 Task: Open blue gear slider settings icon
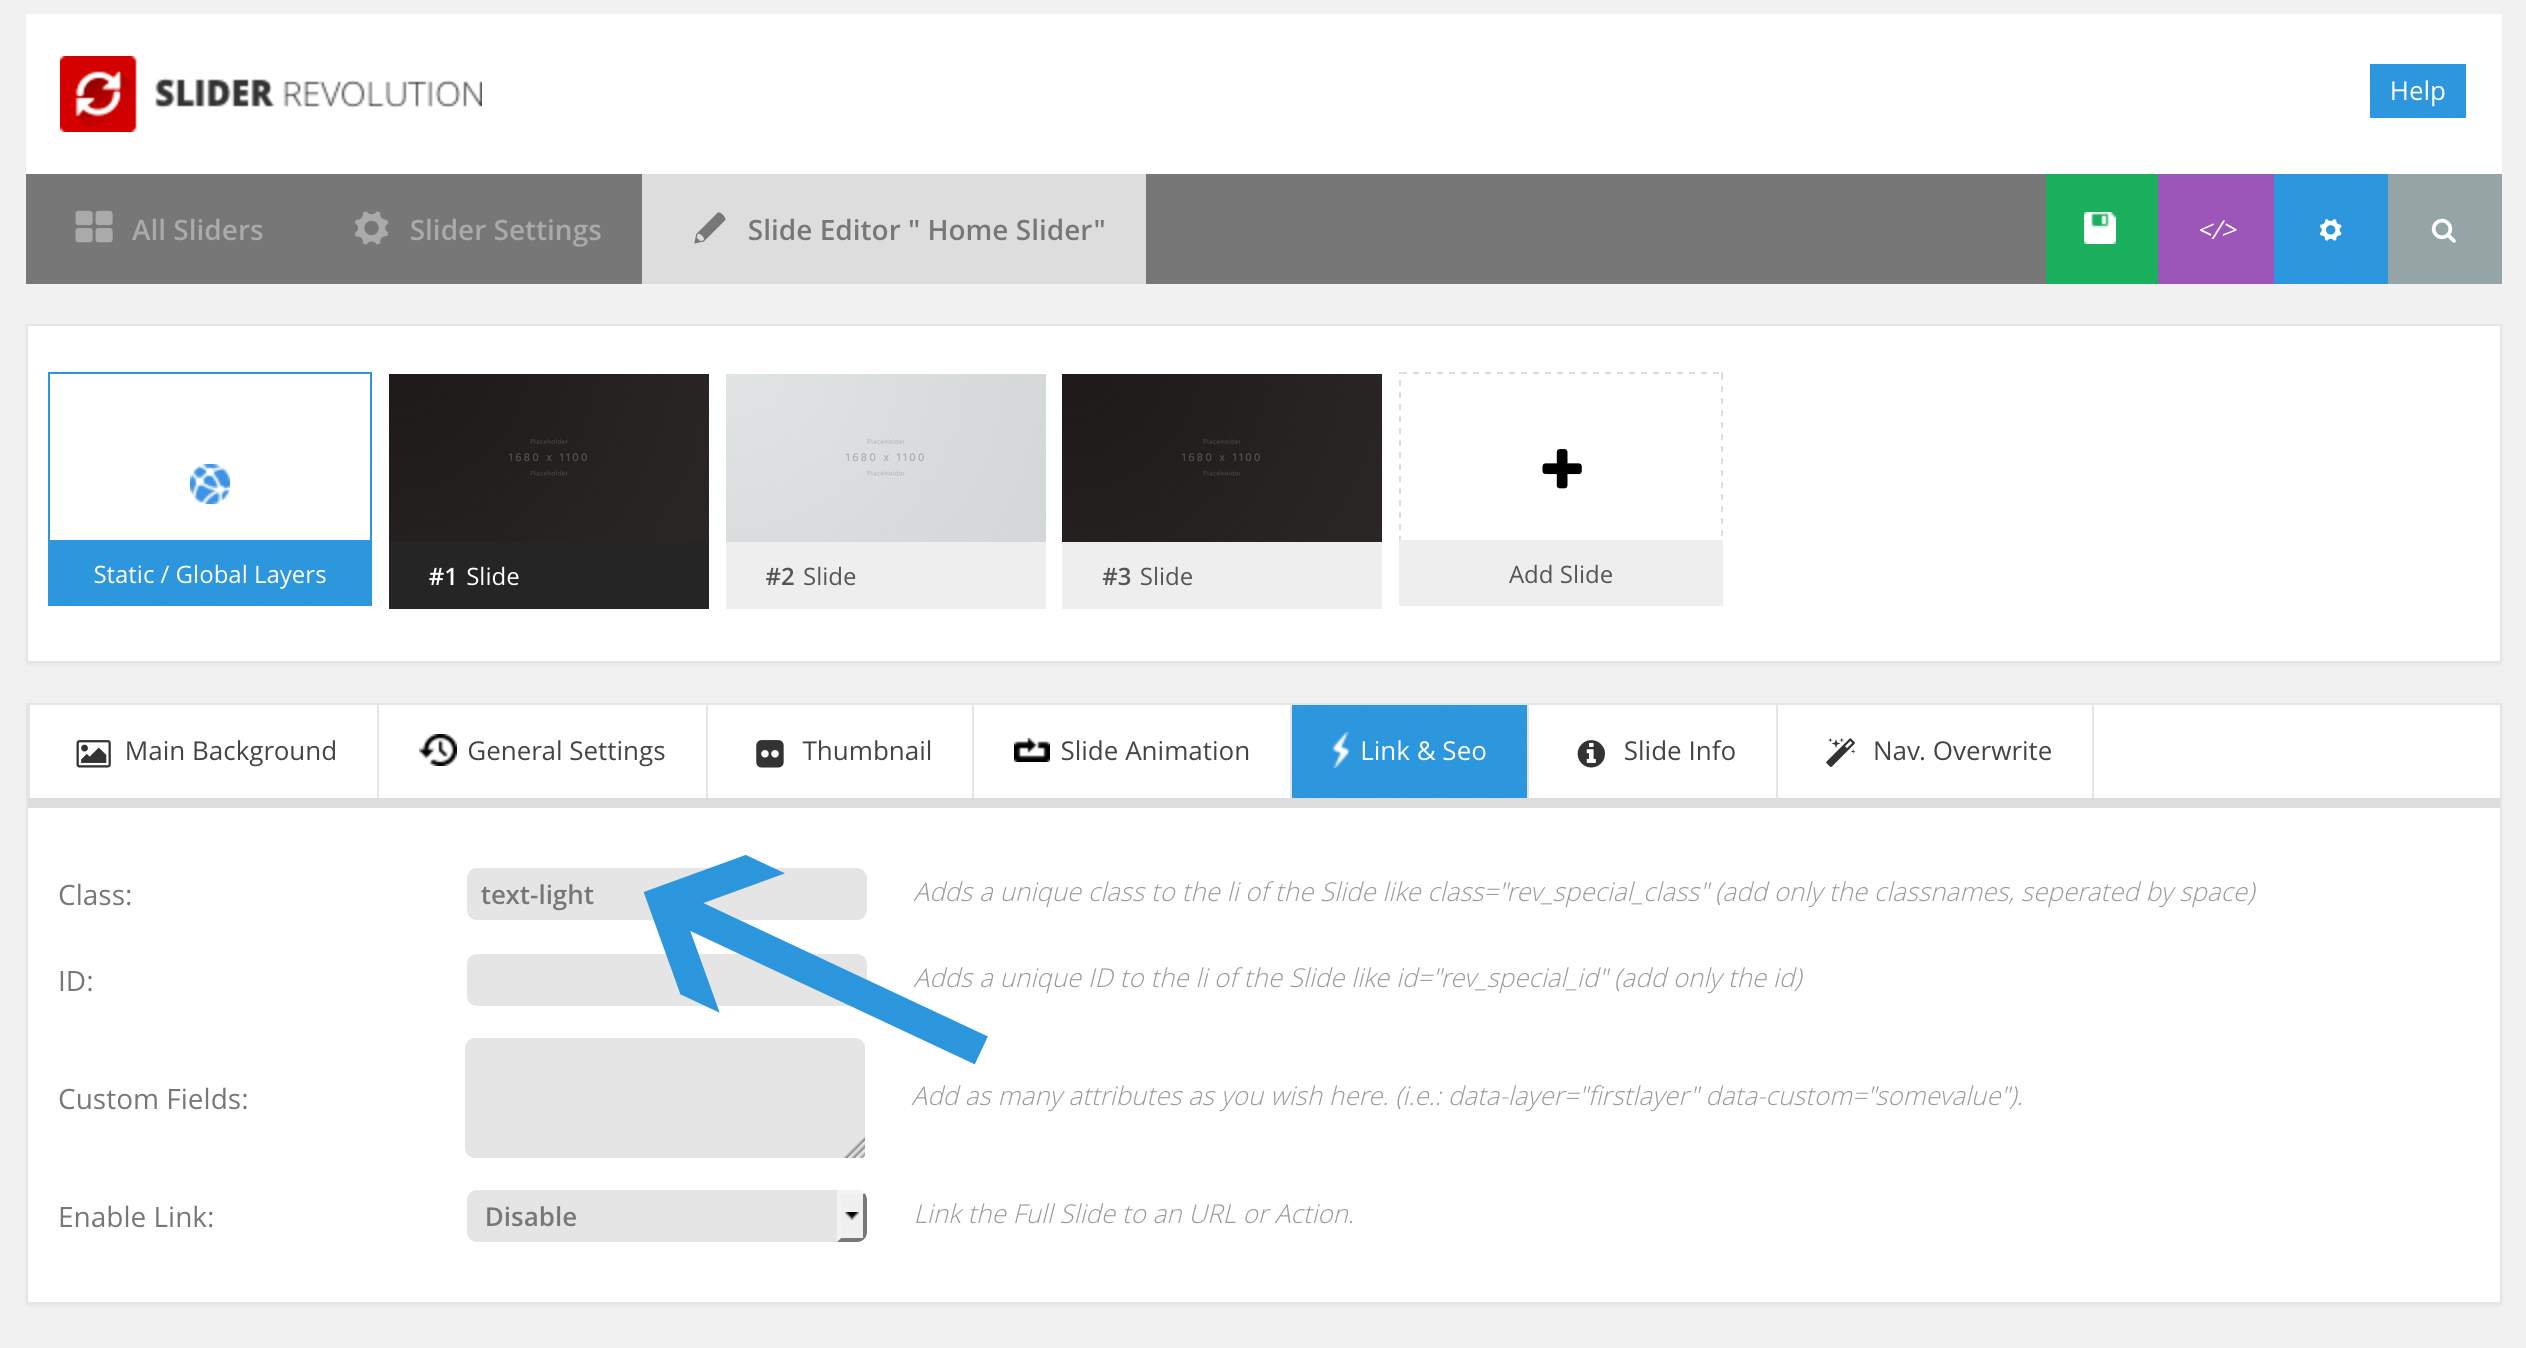coord(2331,229)
